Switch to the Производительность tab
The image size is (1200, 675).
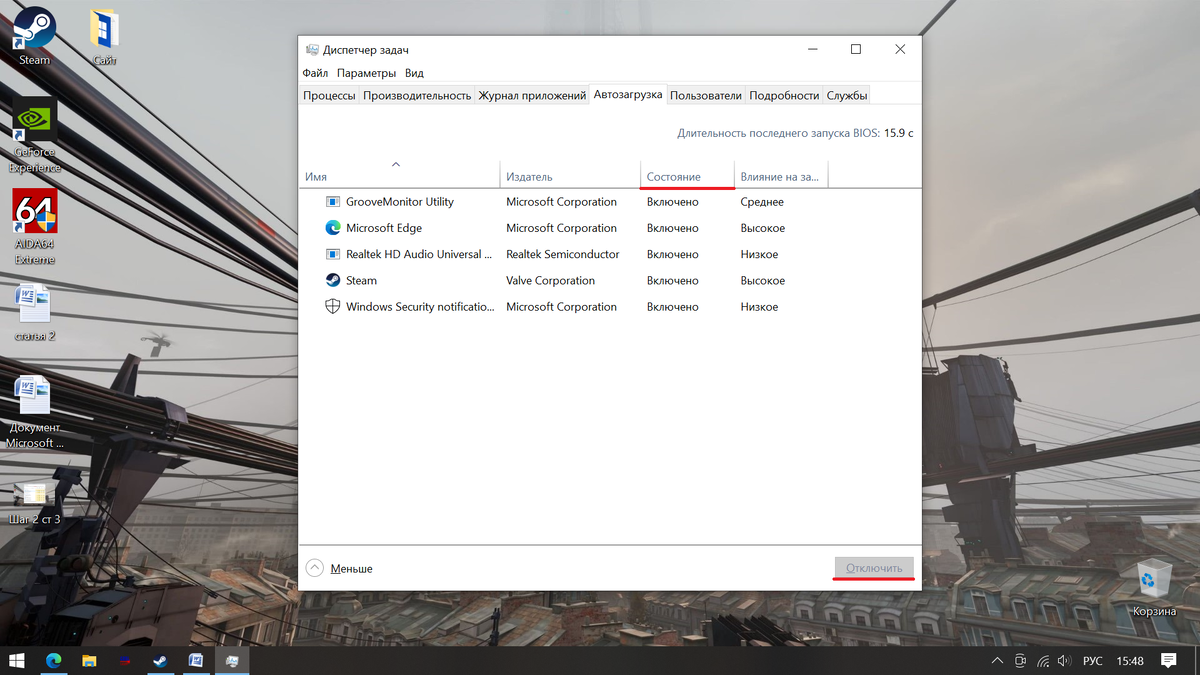point(417,96)
